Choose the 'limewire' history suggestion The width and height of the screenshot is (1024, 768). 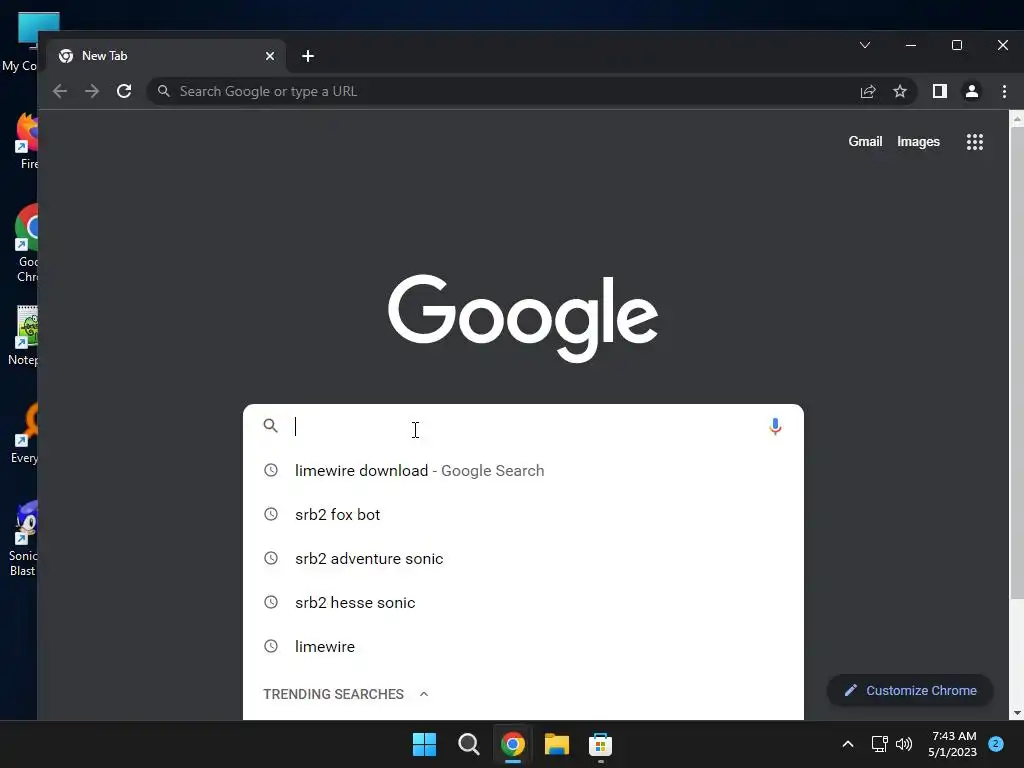pyautogui.click(x=523, y=647)
